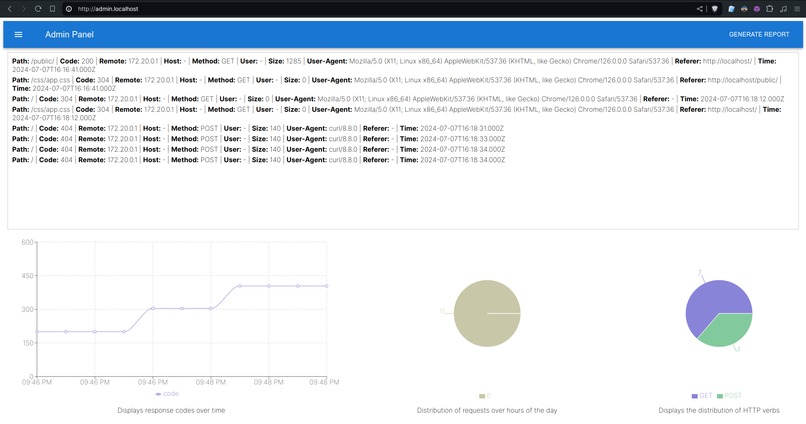Click y-axis label 600 on line chart
This screenshot has height=424, width=806.
(27, 242)
